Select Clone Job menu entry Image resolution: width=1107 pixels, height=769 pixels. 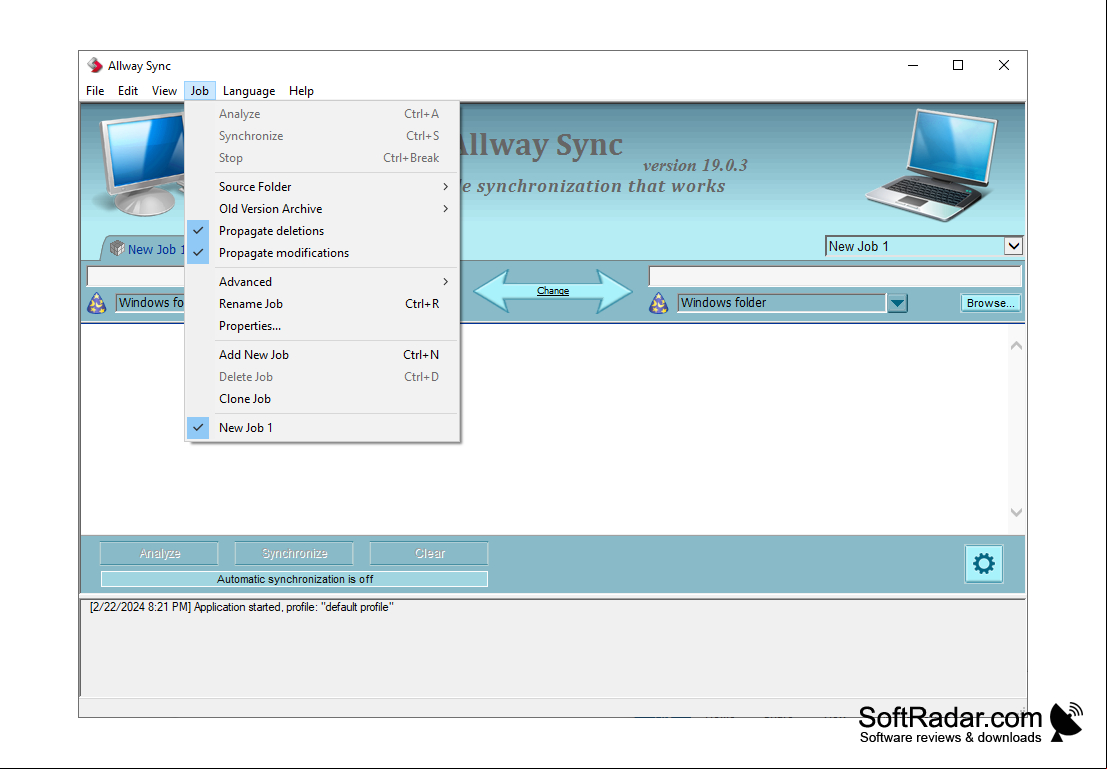[323, 399]
